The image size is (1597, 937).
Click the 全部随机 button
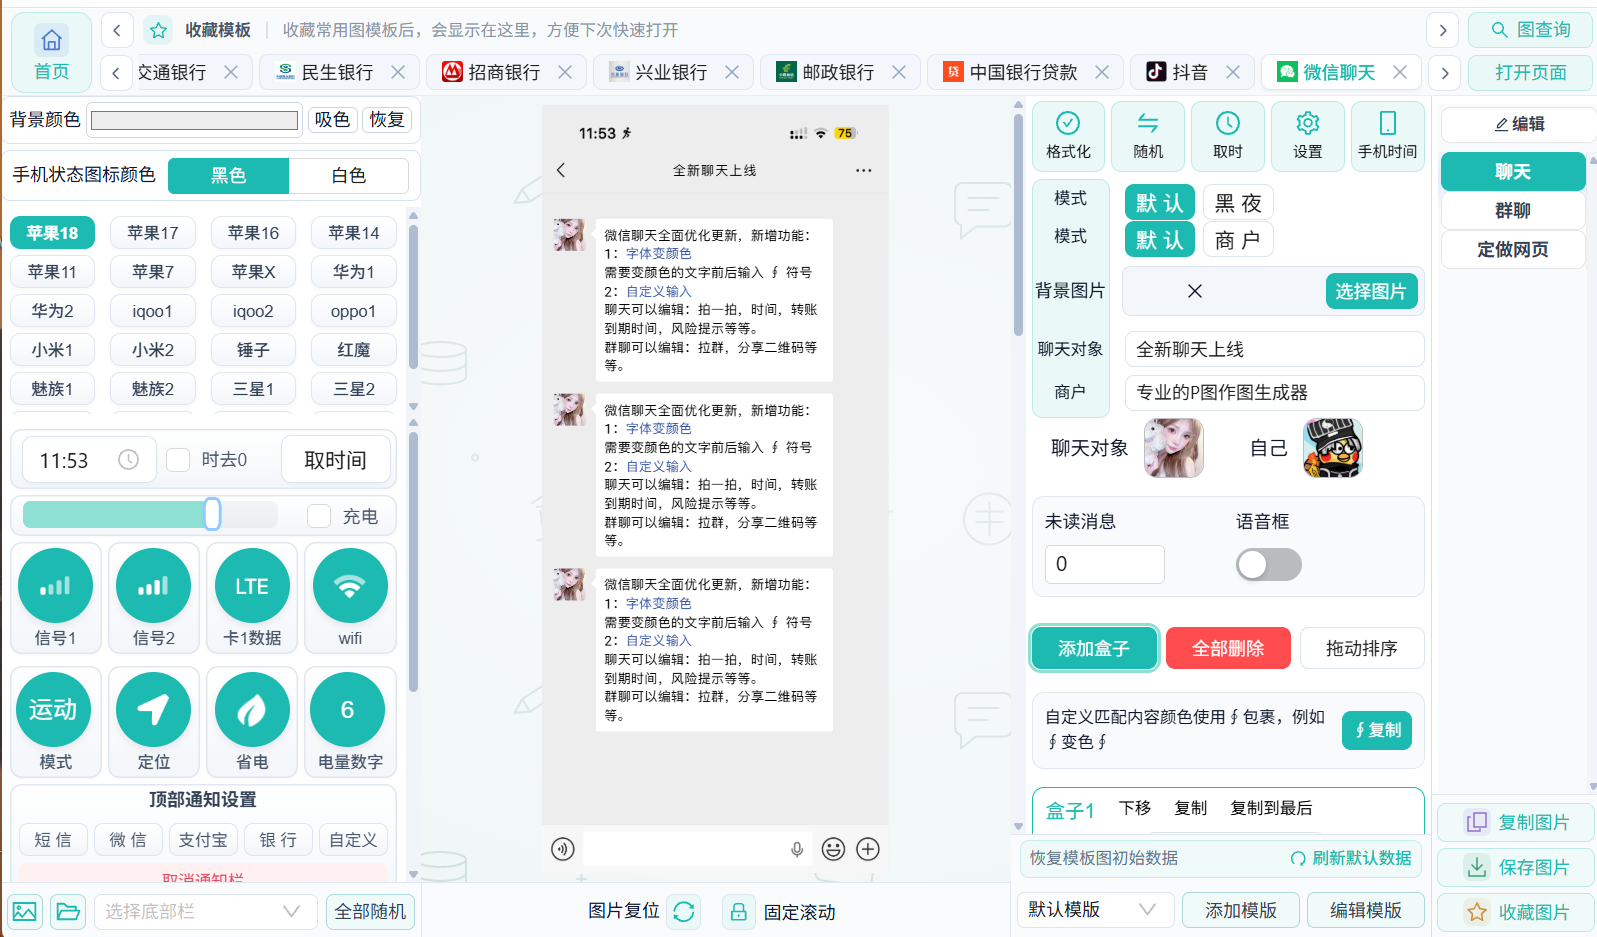click(370, 912)
